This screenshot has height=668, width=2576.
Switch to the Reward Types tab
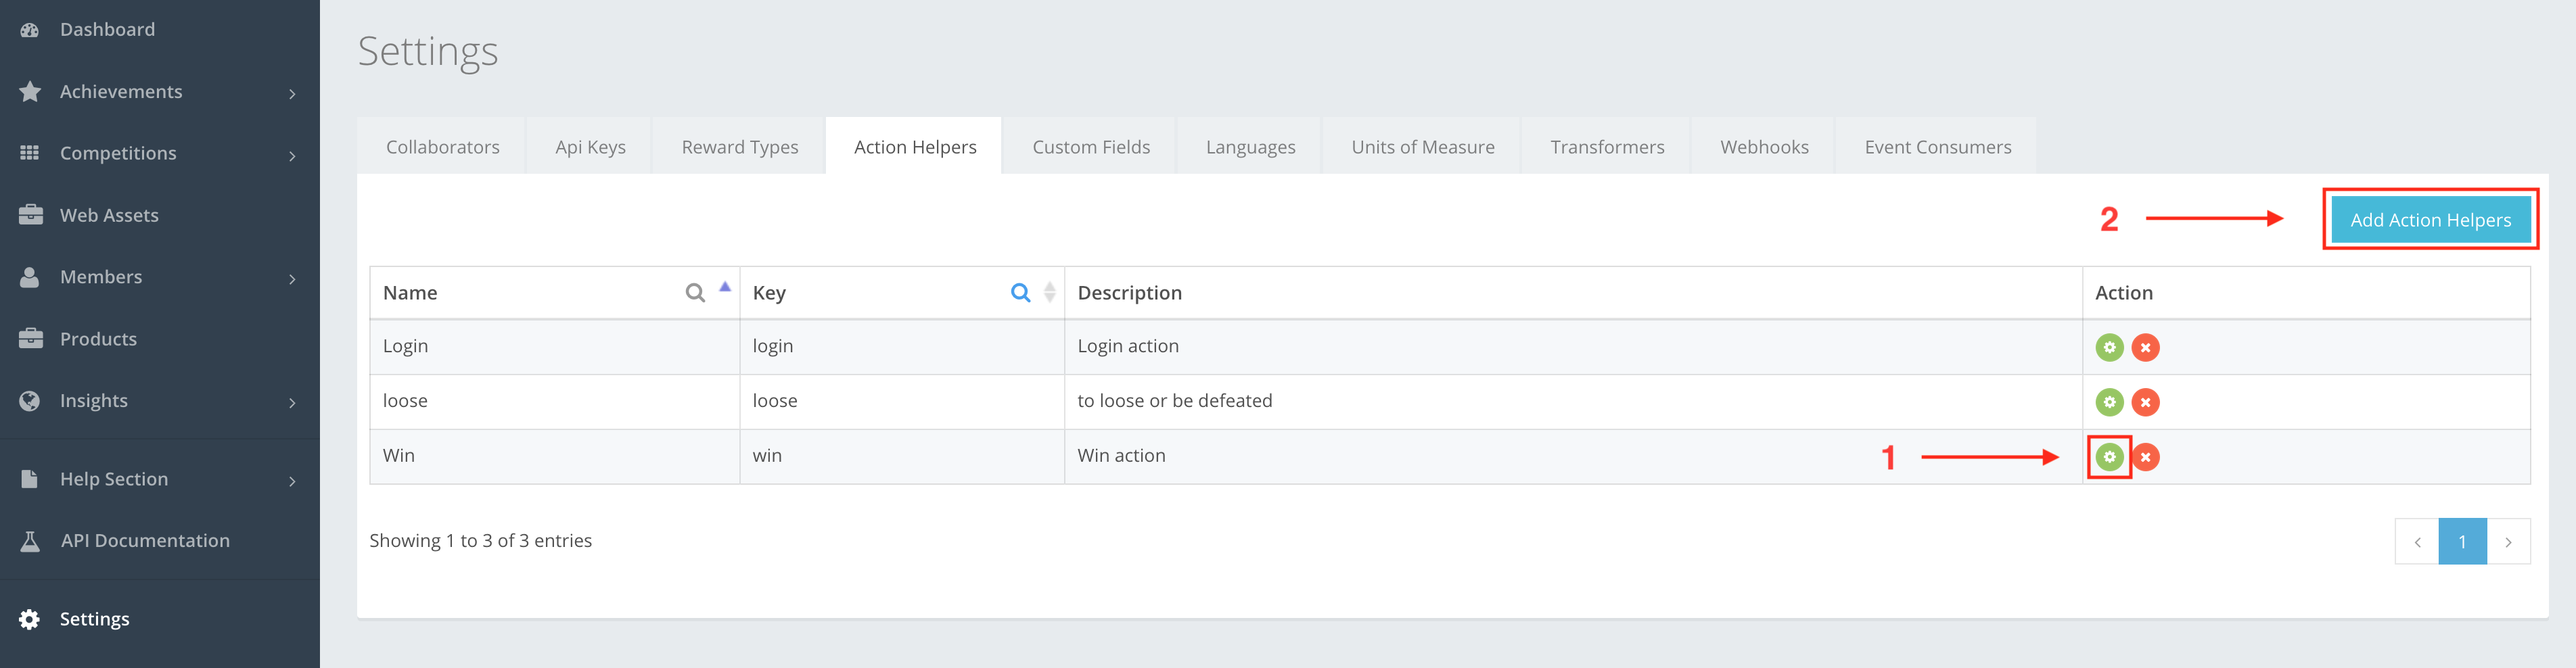point(739,147)
